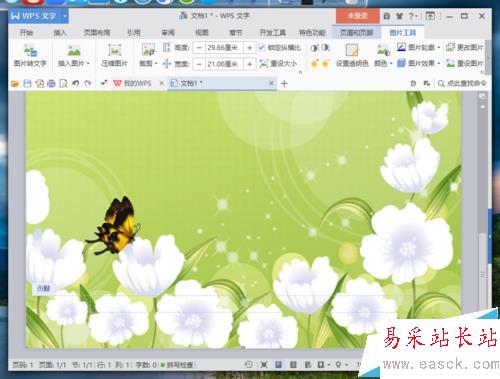The image size is (500, 379).
Task: Open the 插入 ribbon tab
Action: pyautogui.click(x=60, y=33)
